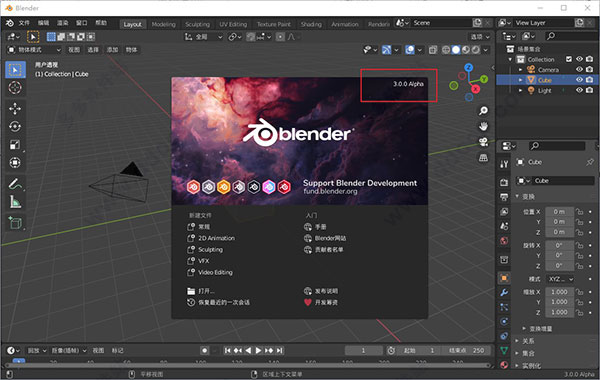Screen dimensions: 600x380
Task: Click the viewport pan hand icon
Action: [484, 126]
